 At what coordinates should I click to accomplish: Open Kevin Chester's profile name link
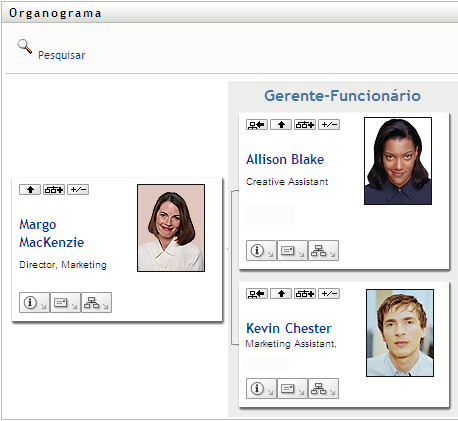[289, 328]
